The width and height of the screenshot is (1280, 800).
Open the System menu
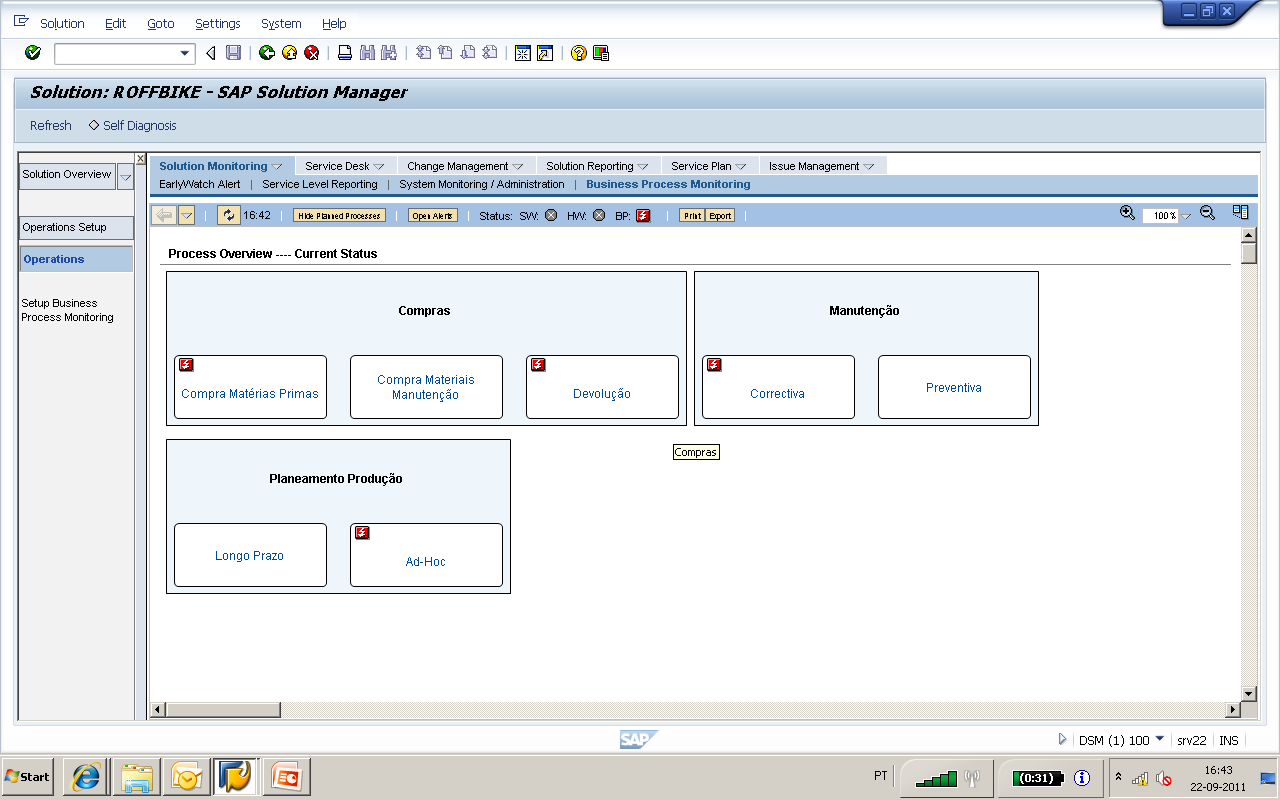[x=281, y=23]
